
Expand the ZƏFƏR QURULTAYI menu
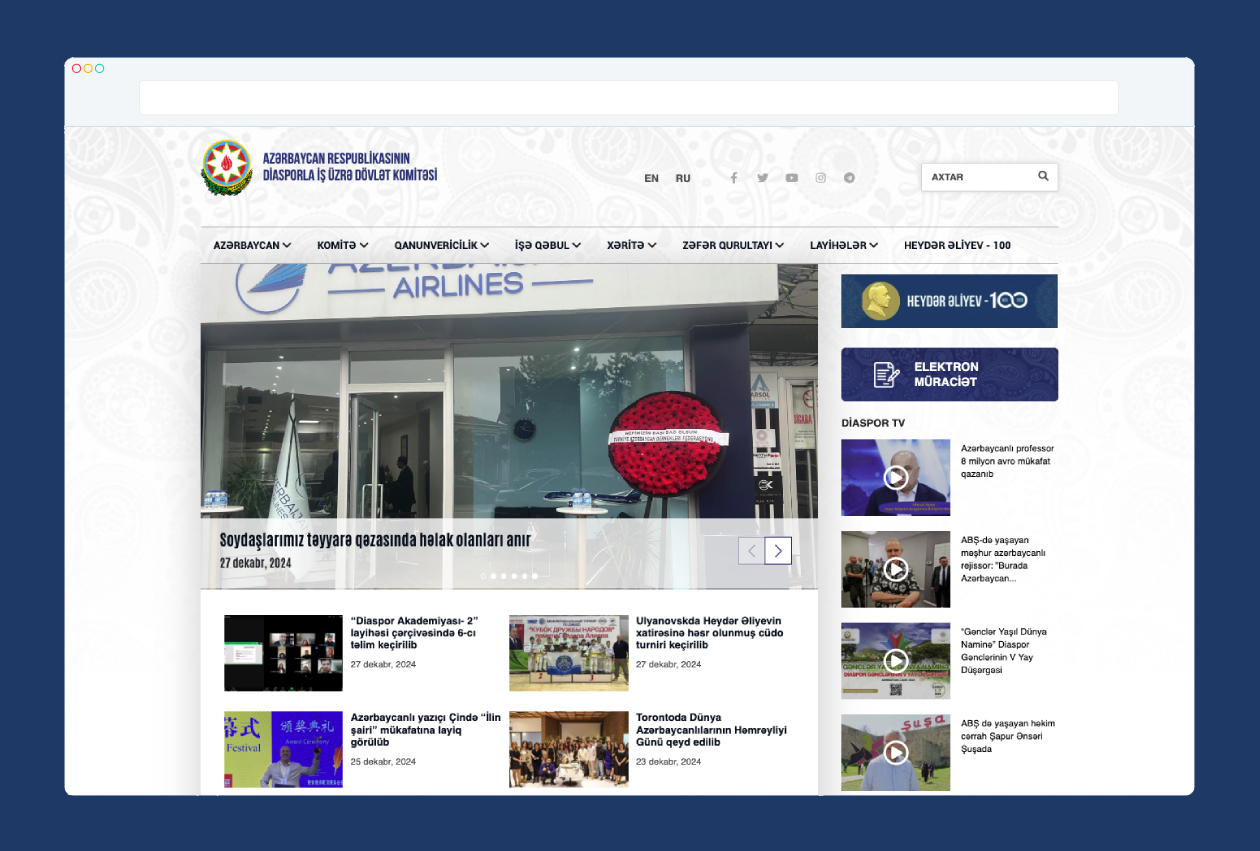(x=733, y=245)
